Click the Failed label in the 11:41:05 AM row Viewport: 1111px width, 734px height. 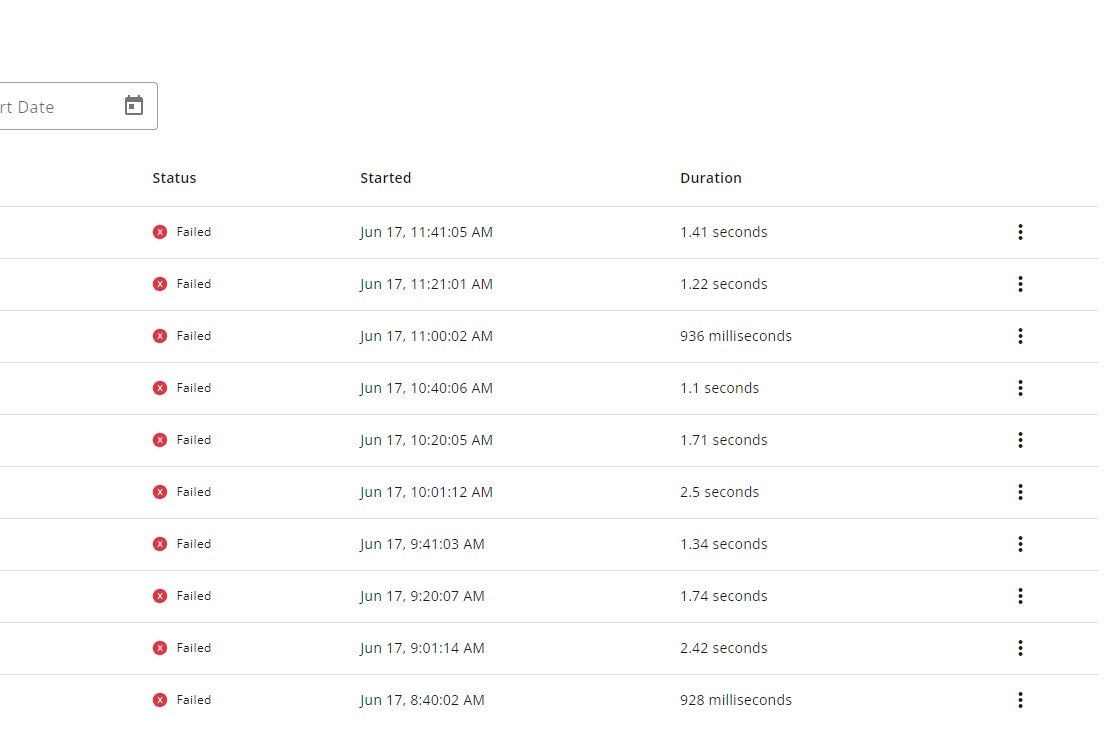point(194,232)
